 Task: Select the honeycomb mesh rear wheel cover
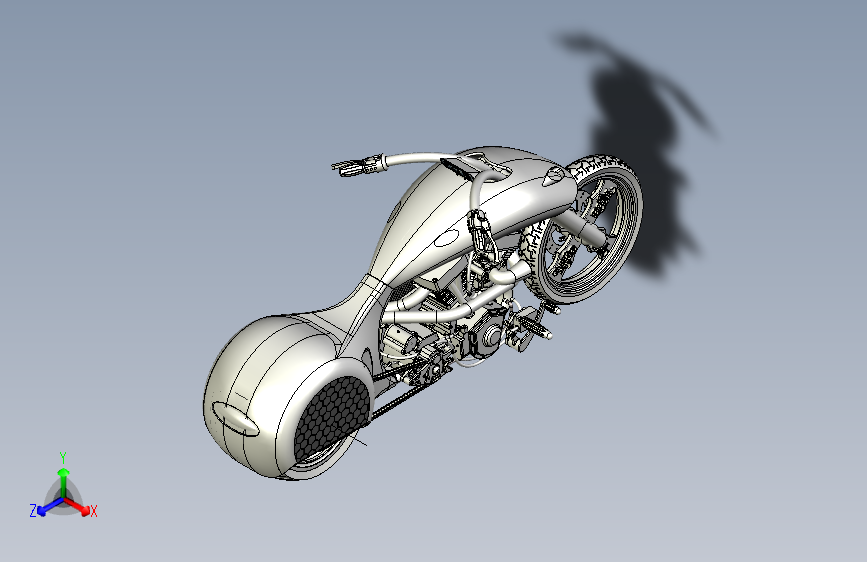click(331, 419)
